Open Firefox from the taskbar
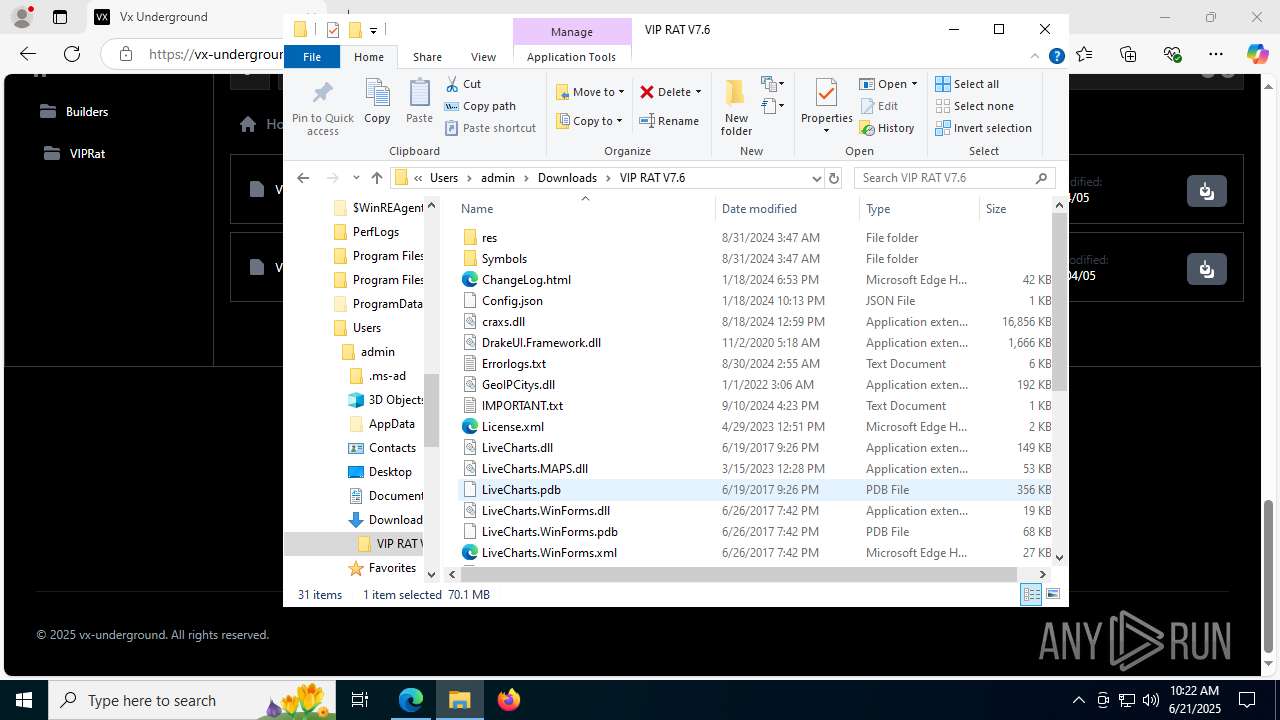Viewport: 1280px width, 720px height. point(509,700)
